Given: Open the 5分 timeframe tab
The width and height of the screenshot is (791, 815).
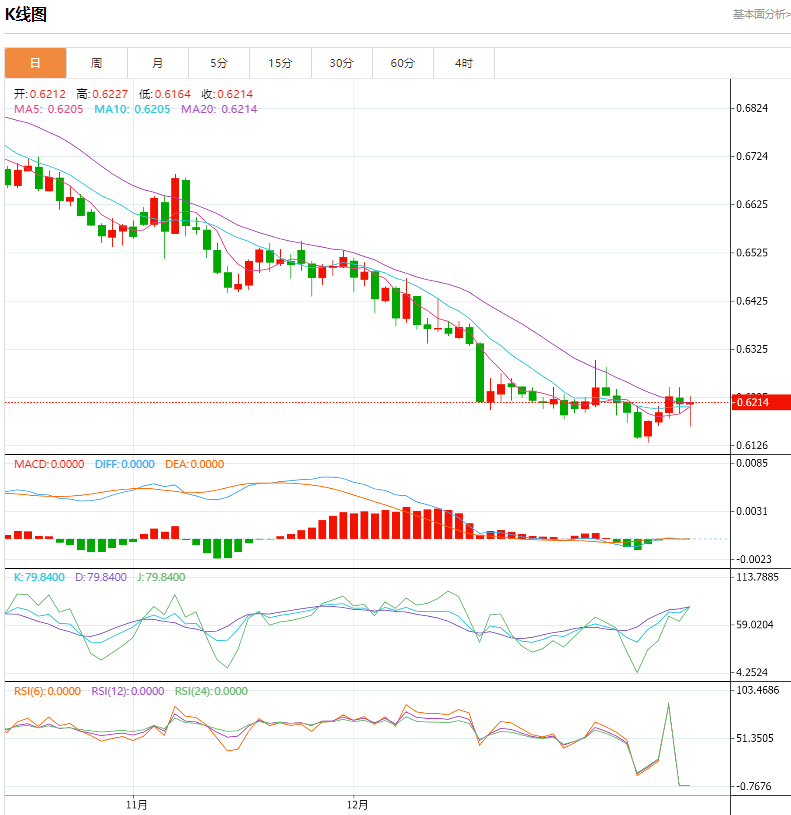Looking at the screenshot, I should click(219, 63).
